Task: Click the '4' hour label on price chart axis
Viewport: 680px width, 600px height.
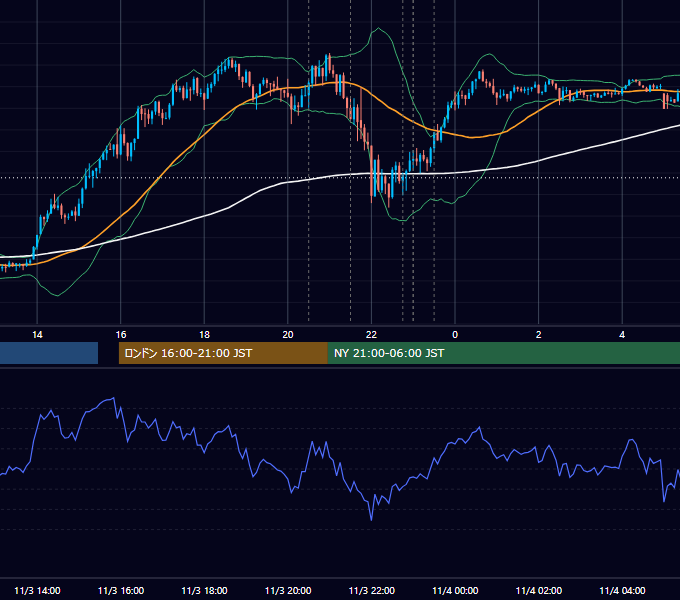Action: click(622, 335)
